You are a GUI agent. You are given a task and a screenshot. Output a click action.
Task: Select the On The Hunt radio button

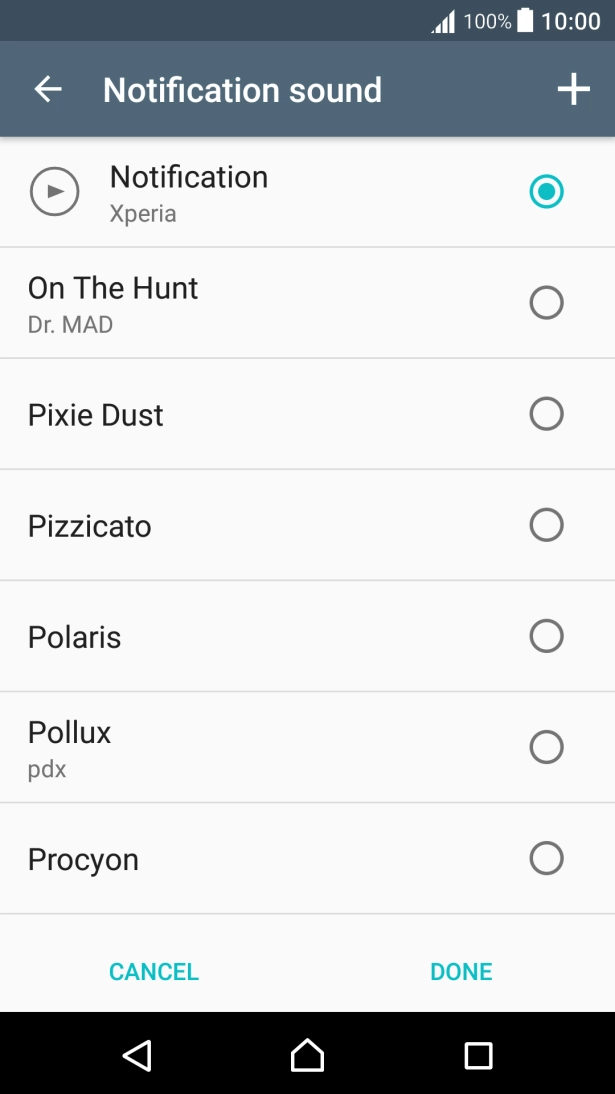click(x=546, y=302)
